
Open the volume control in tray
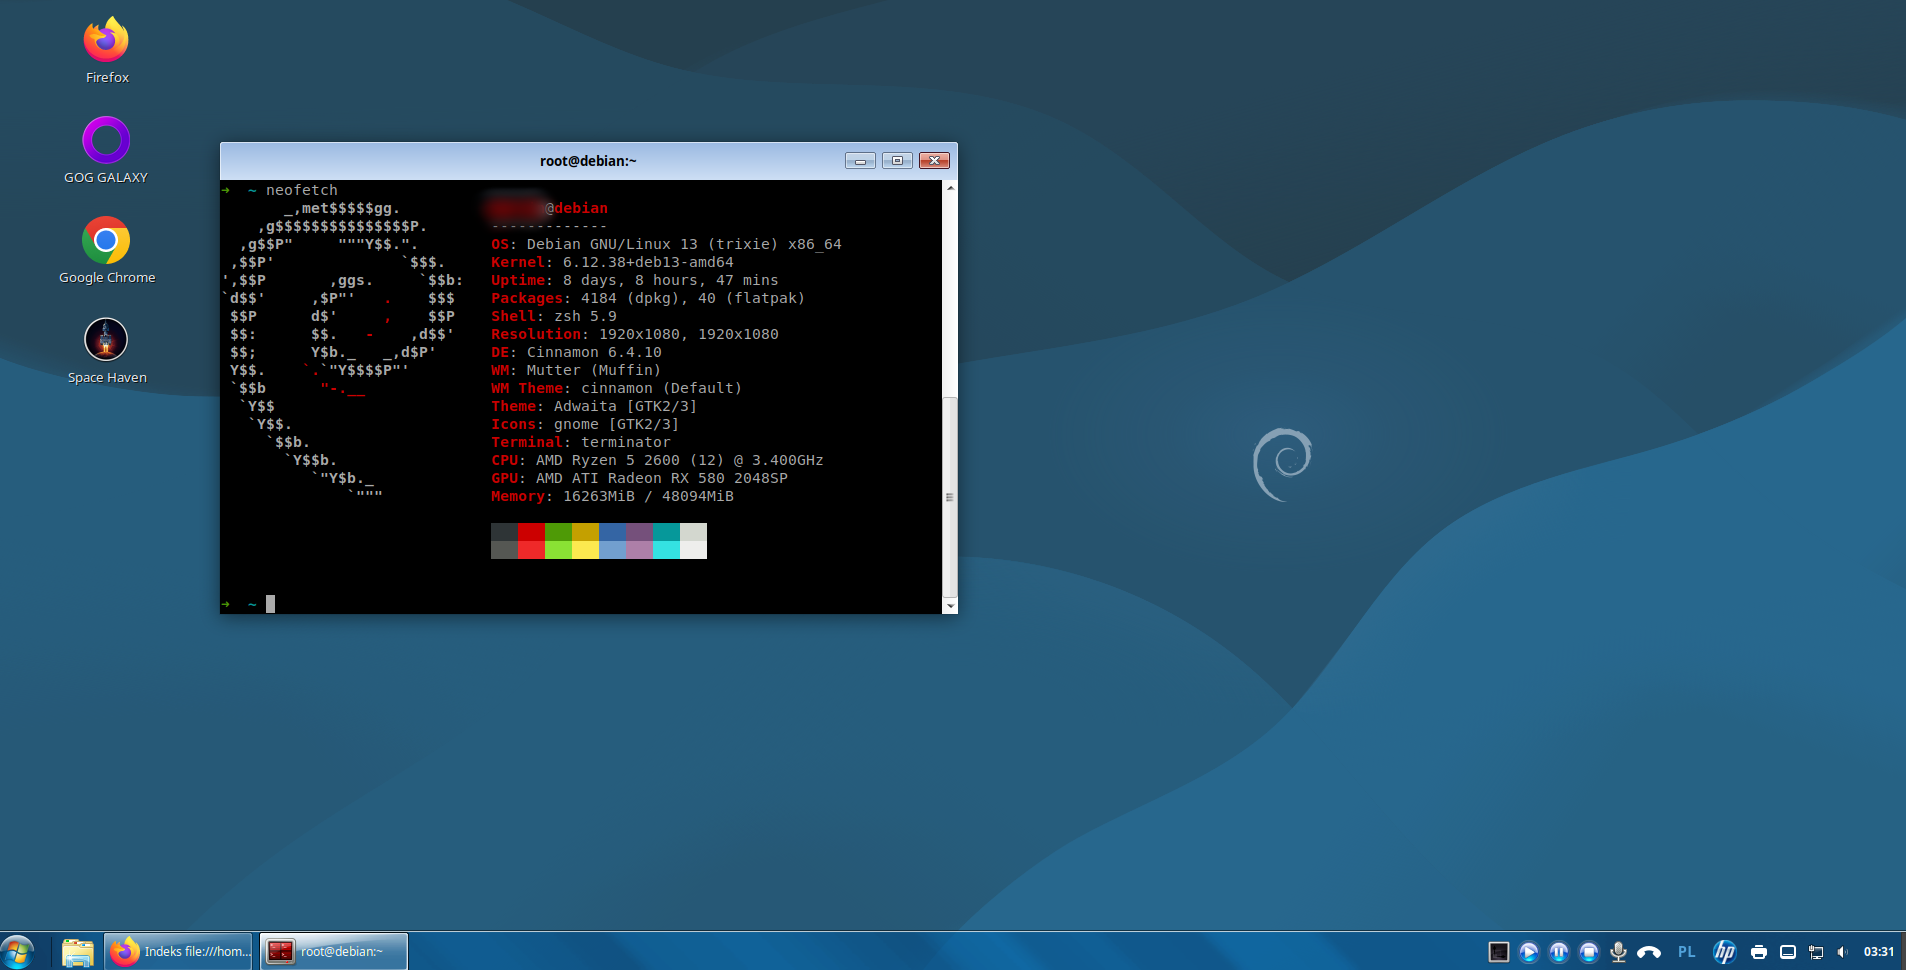coord(1842,952)
